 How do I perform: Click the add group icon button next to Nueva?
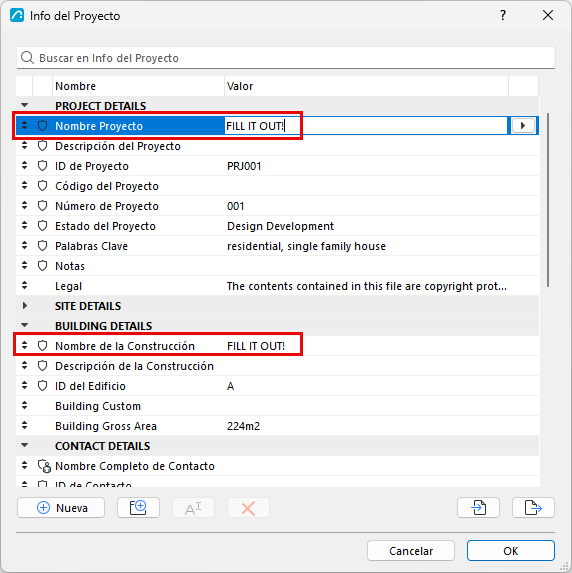pos(138,508)
